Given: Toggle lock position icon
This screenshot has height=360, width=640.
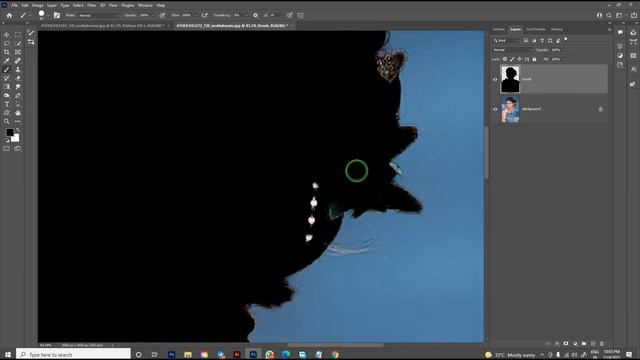Looking at the screenshot, I should point(519,59).
